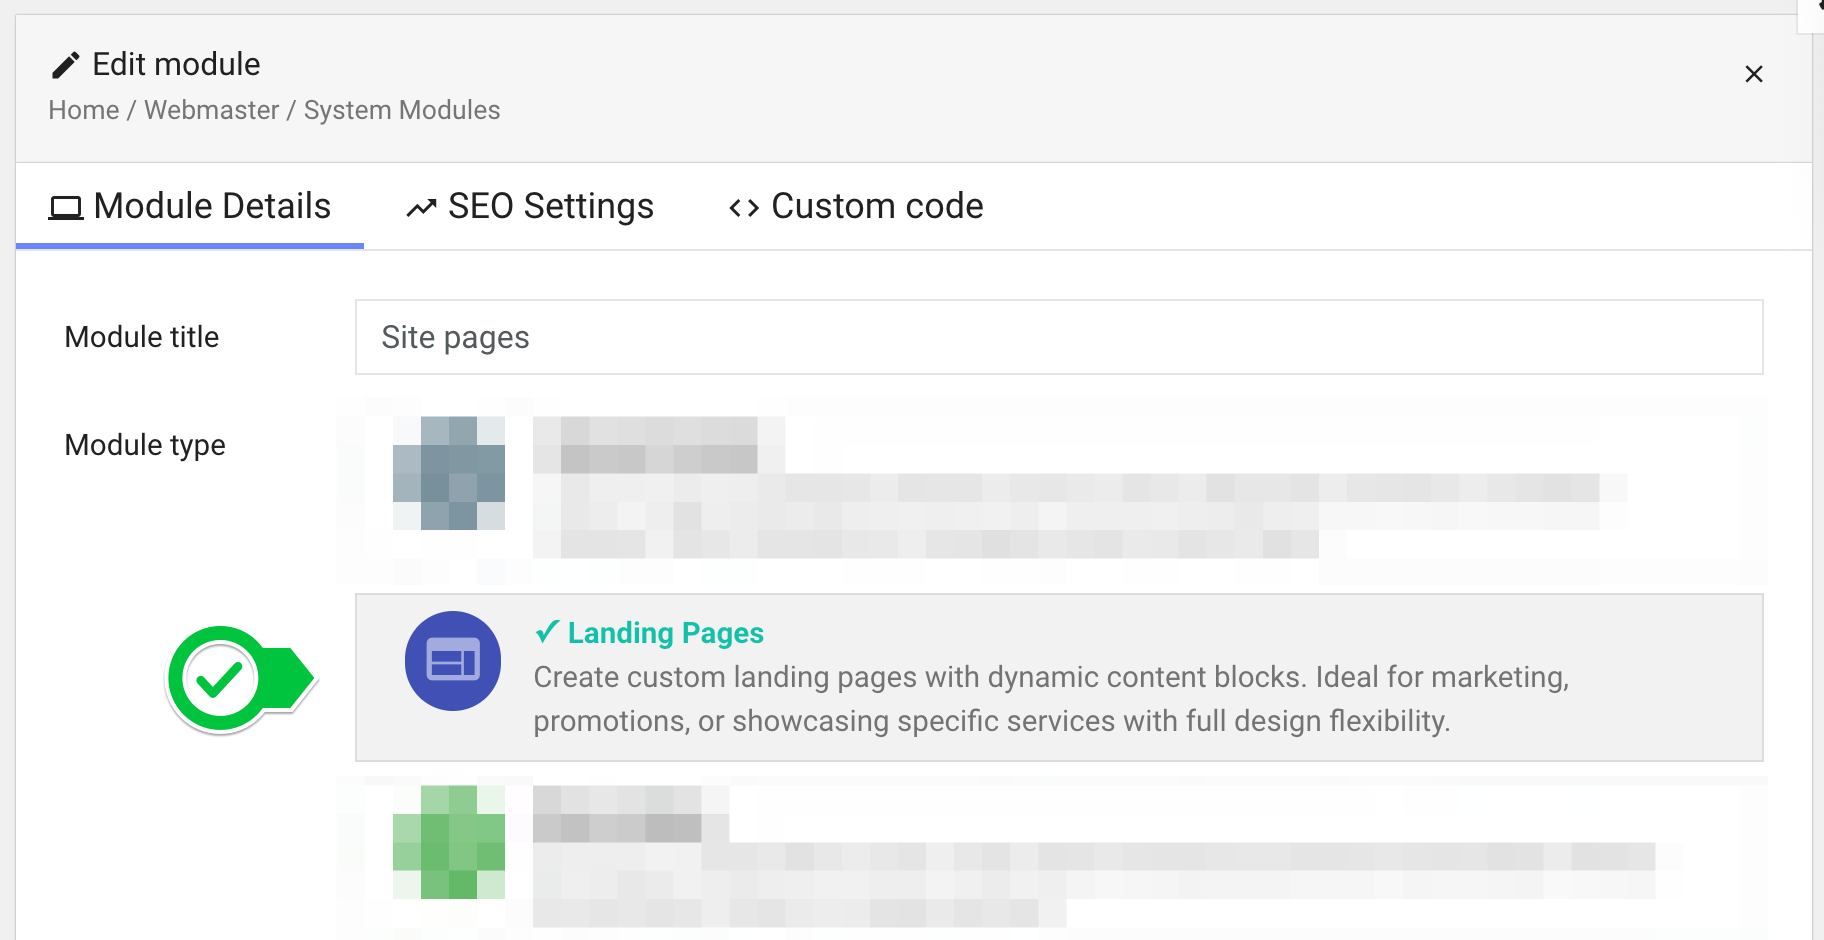Click the green checkmark arrow badge

click(x=240, y=680)
